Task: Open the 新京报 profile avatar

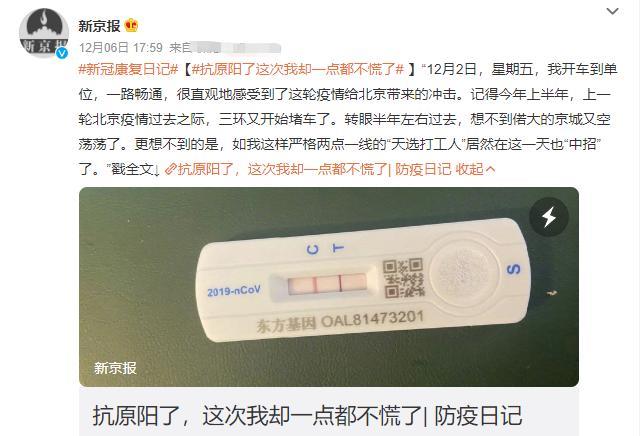Action: tap(44, 33)
